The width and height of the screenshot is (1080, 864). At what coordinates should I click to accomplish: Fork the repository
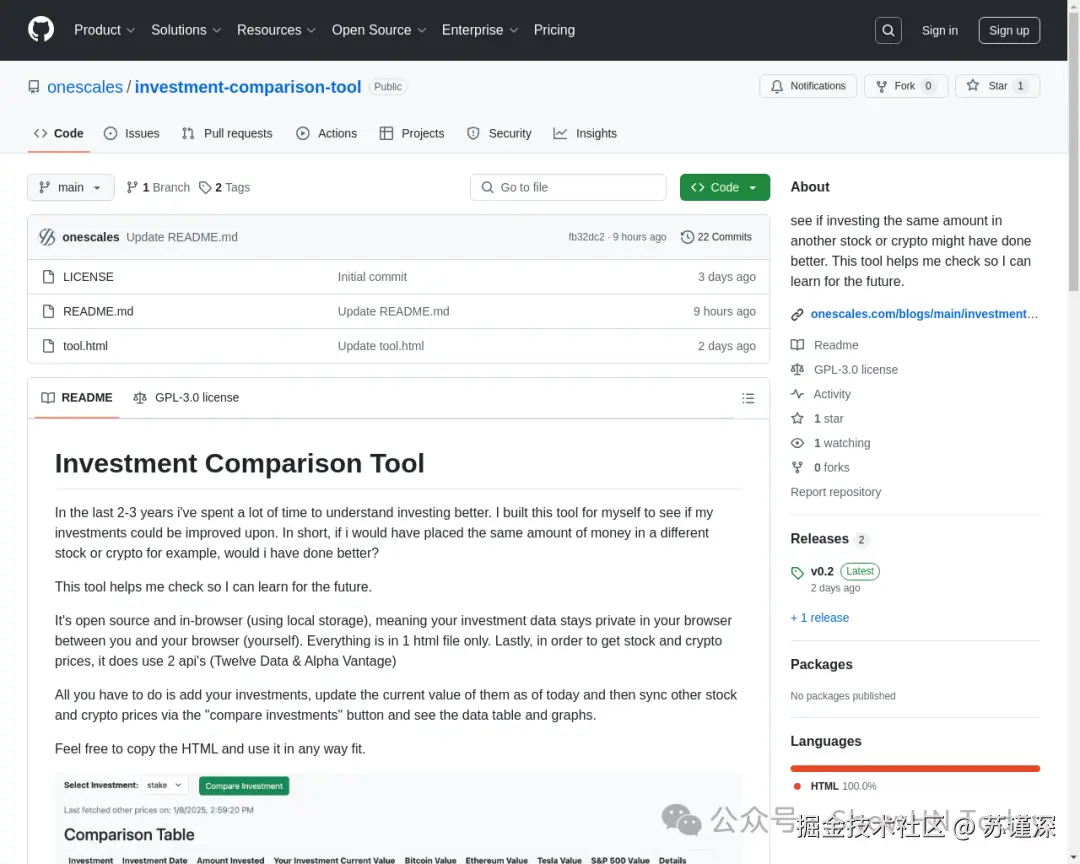tap(906, 86)
